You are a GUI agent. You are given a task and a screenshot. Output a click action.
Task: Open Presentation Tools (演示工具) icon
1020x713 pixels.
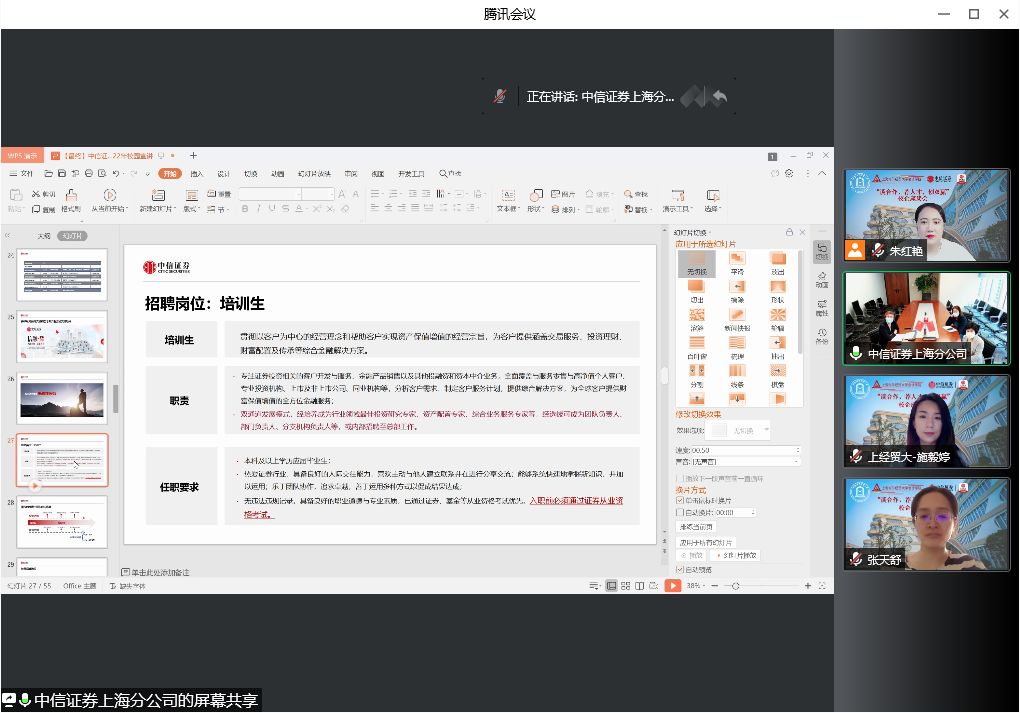[x=677, y=195]
